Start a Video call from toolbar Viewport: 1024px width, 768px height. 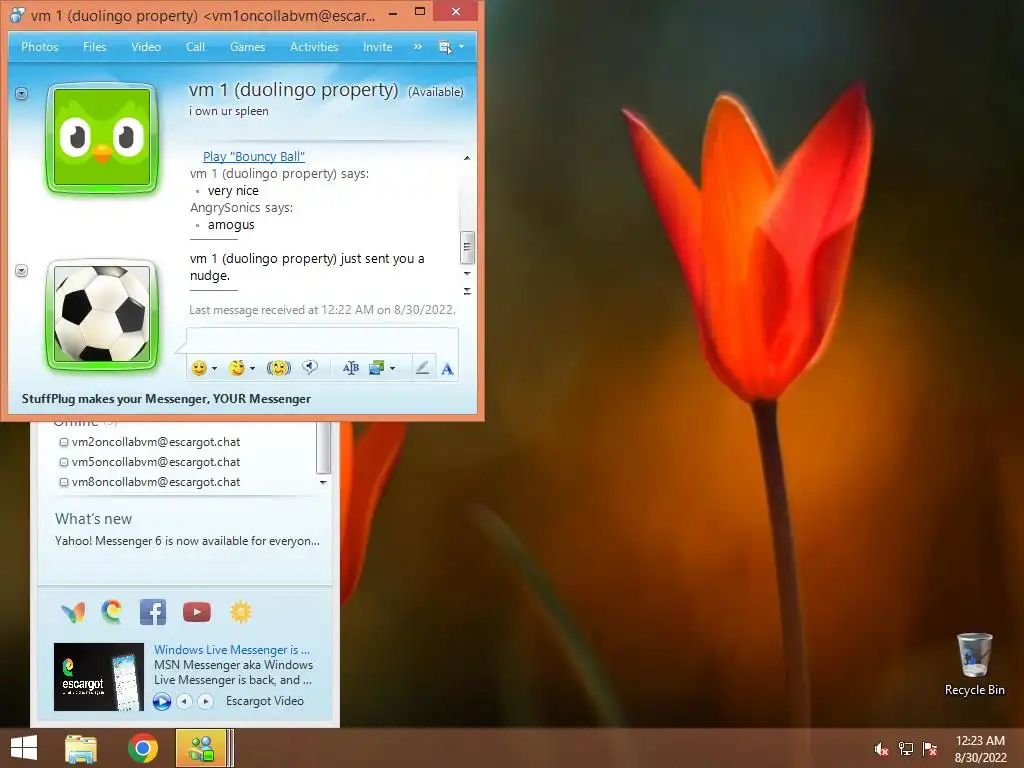(146, 47)
